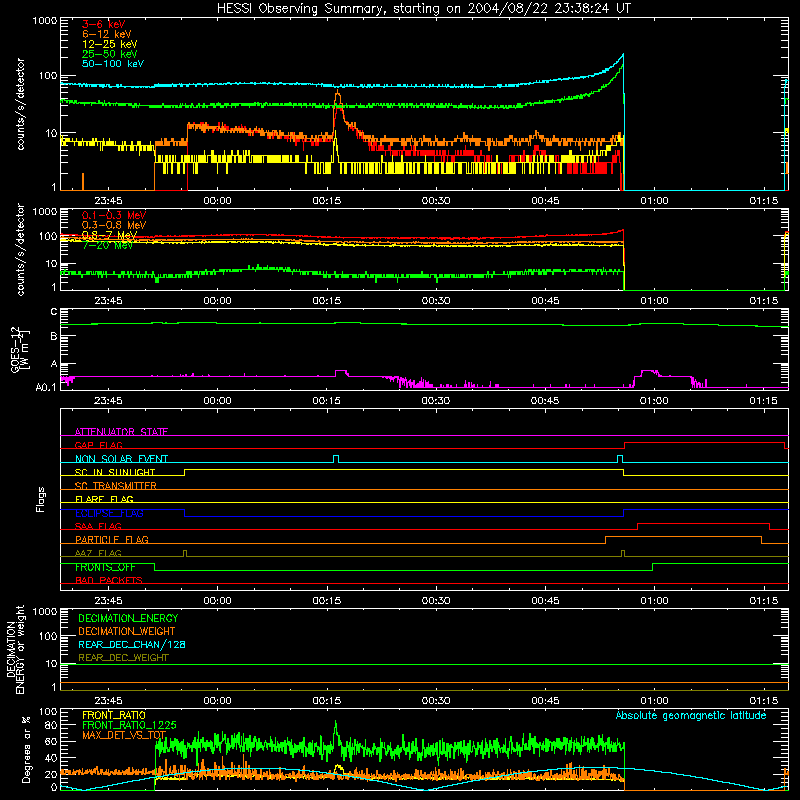This screenshot has height=800, width=800.
Task: Click the vertical Flags axis label
Action: tap(41, 499)
